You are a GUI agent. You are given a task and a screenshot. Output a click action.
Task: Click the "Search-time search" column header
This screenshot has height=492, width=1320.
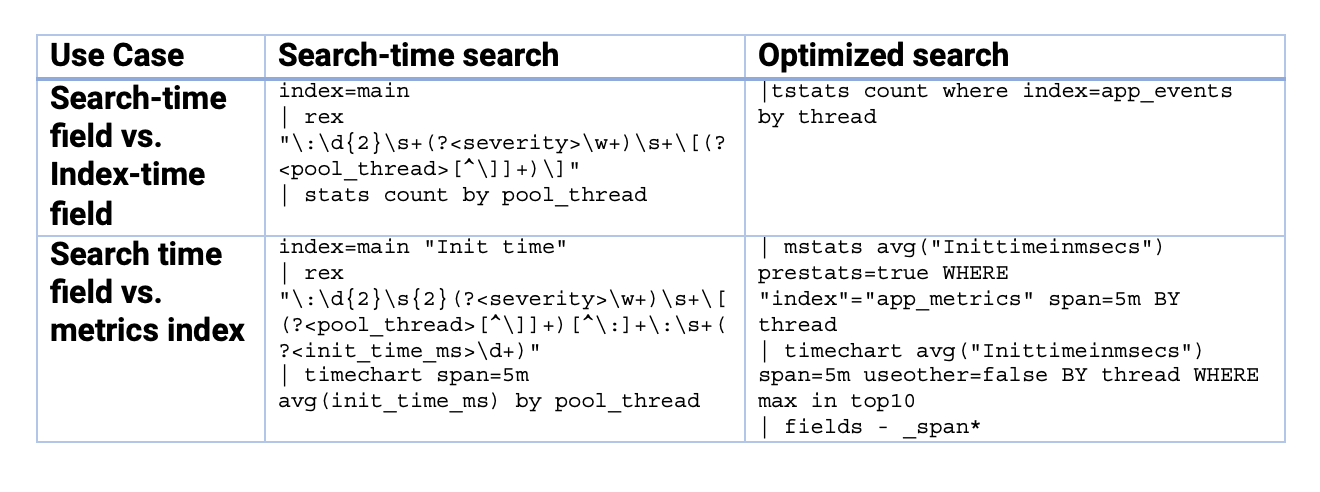tap(418, 55)
